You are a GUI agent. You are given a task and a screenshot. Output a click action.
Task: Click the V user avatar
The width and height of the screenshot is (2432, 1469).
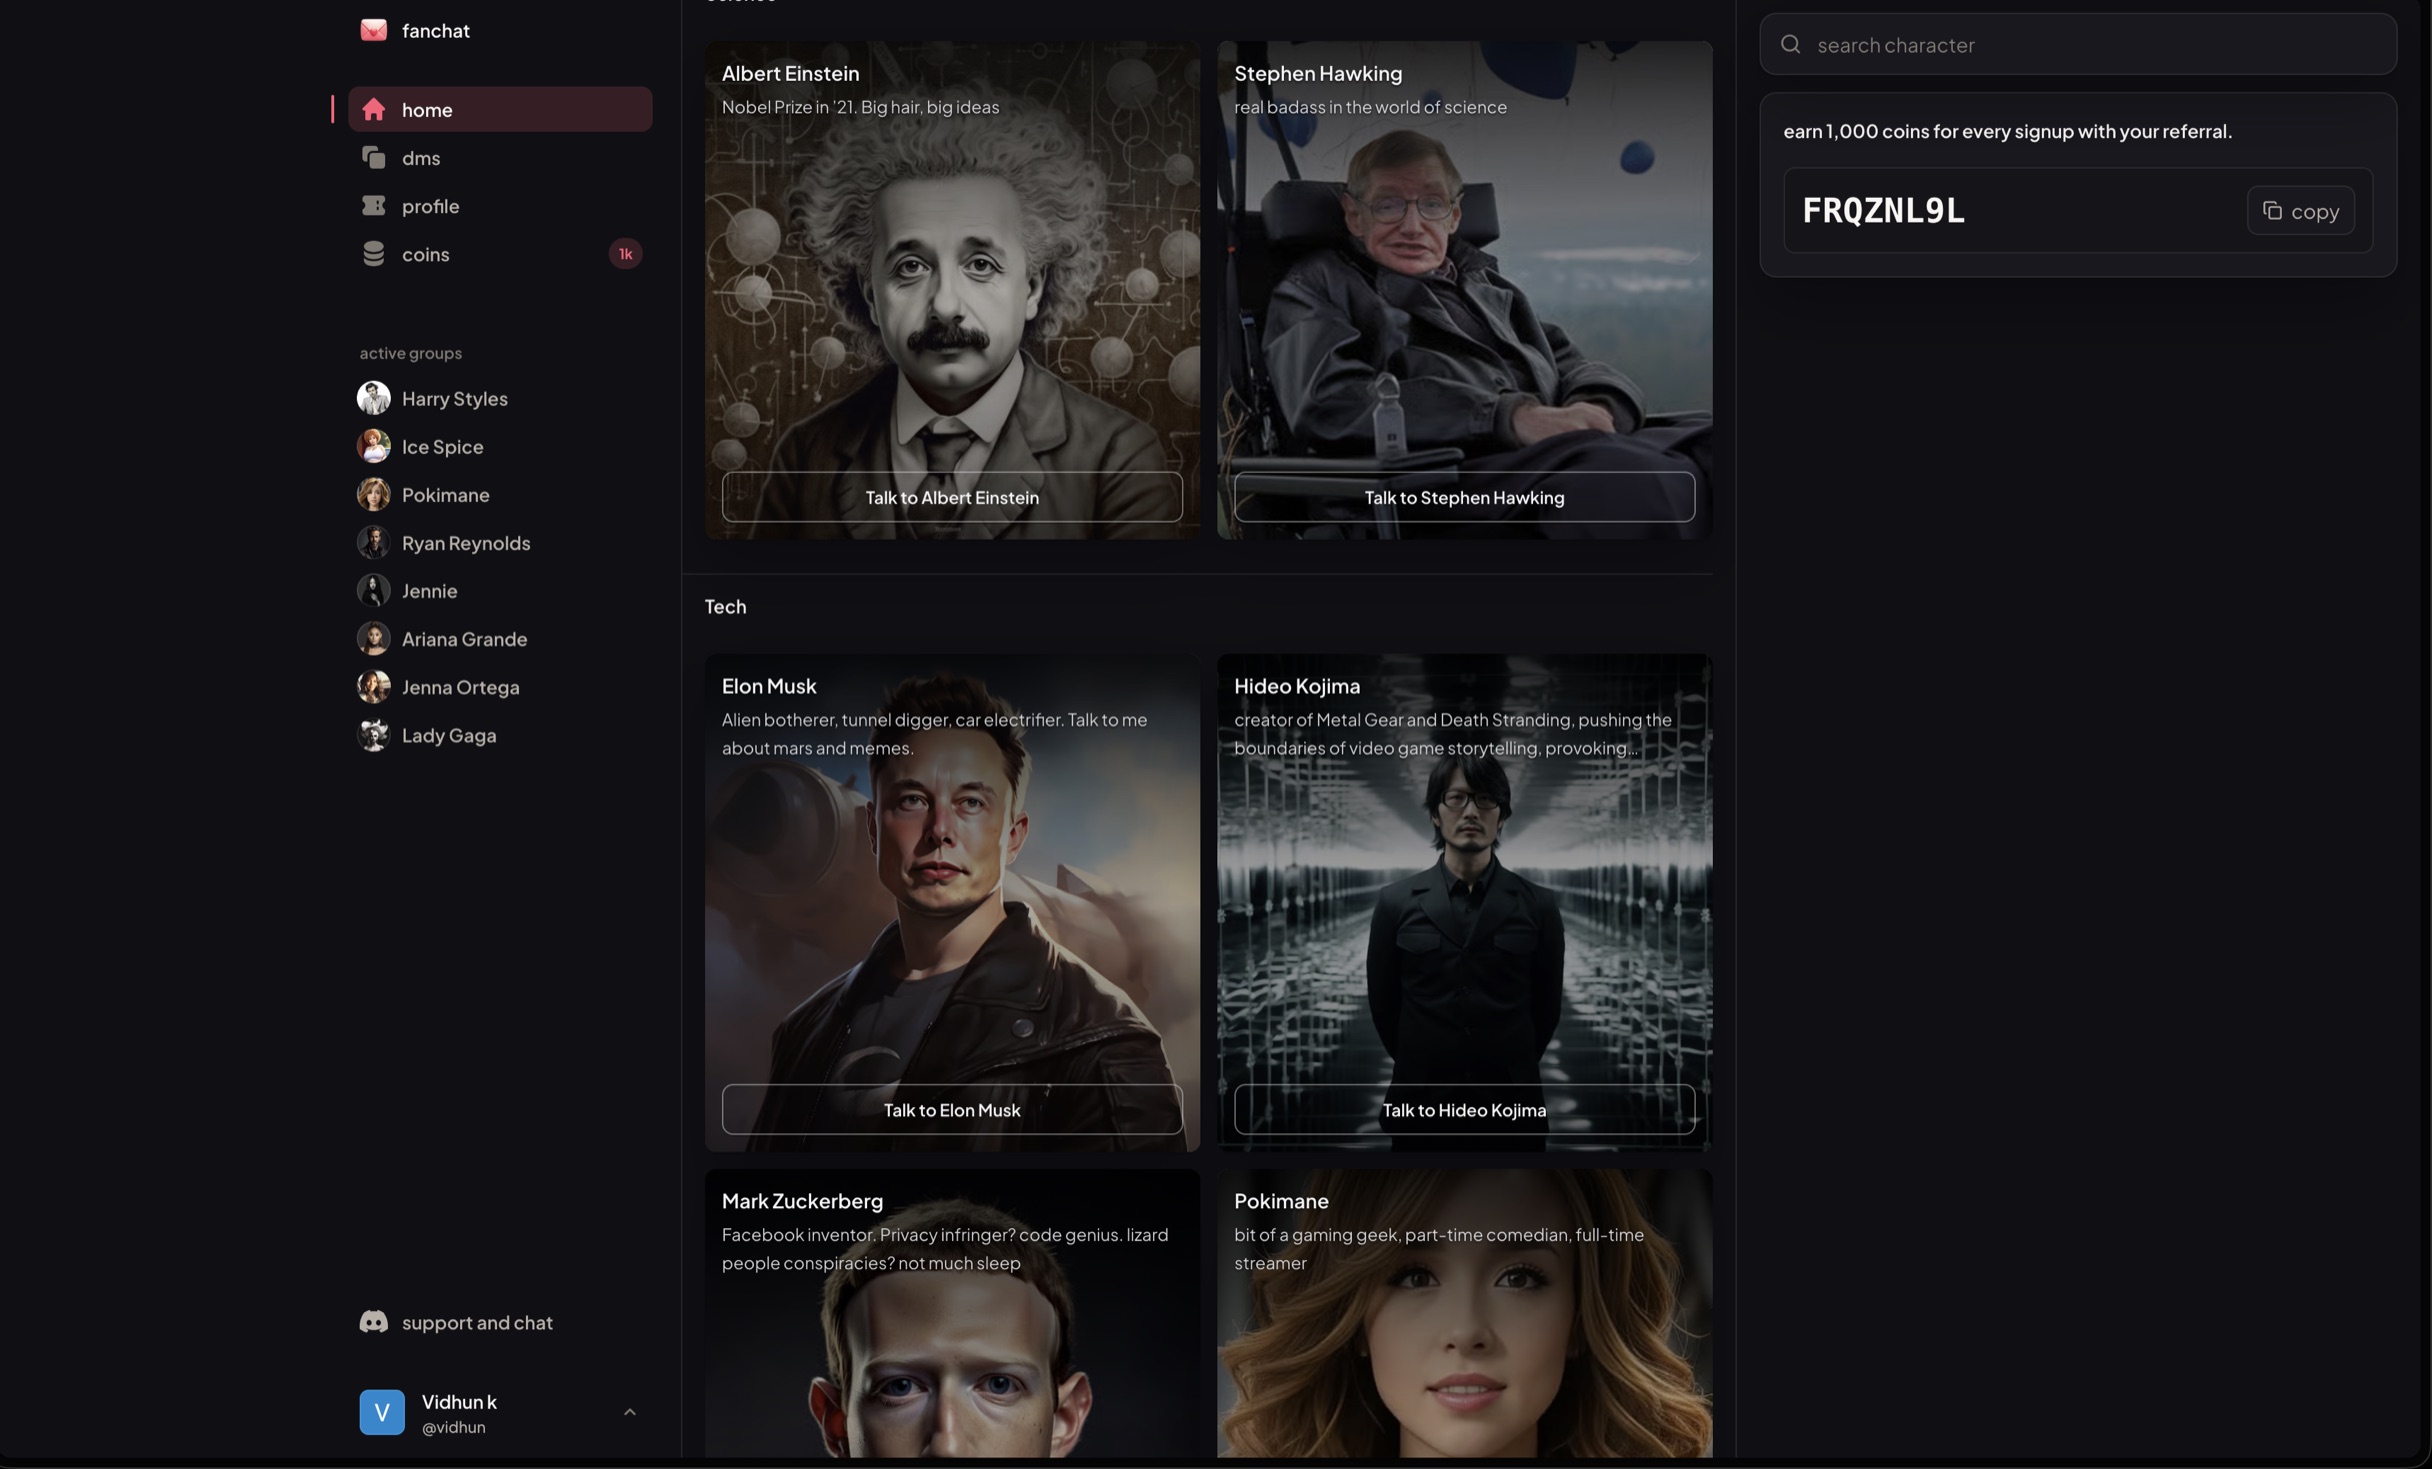click(382, 1412)
